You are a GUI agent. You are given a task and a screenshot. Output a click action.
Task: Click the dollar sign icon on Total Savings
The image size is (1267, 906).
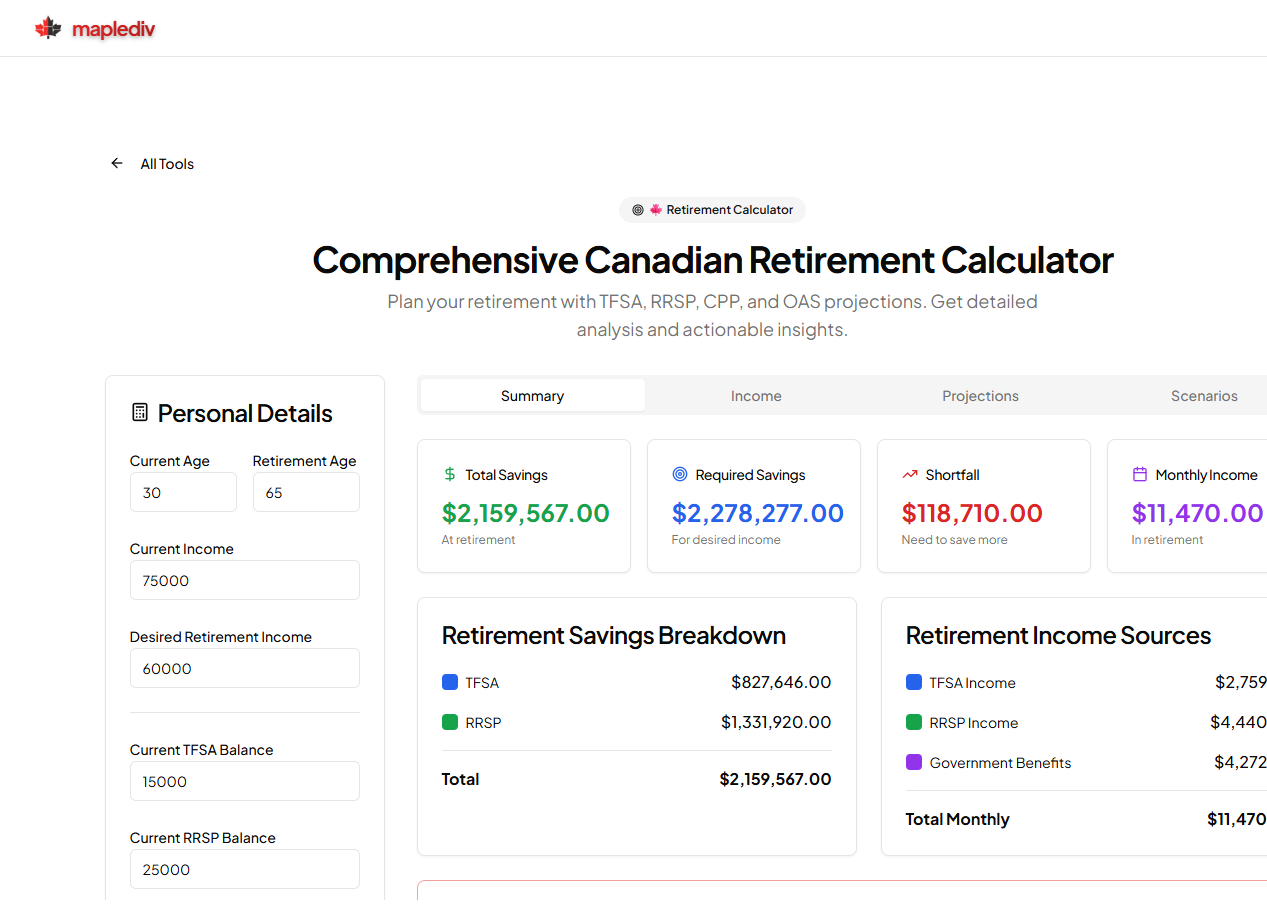pyautogui.click(x=450, y=474)
